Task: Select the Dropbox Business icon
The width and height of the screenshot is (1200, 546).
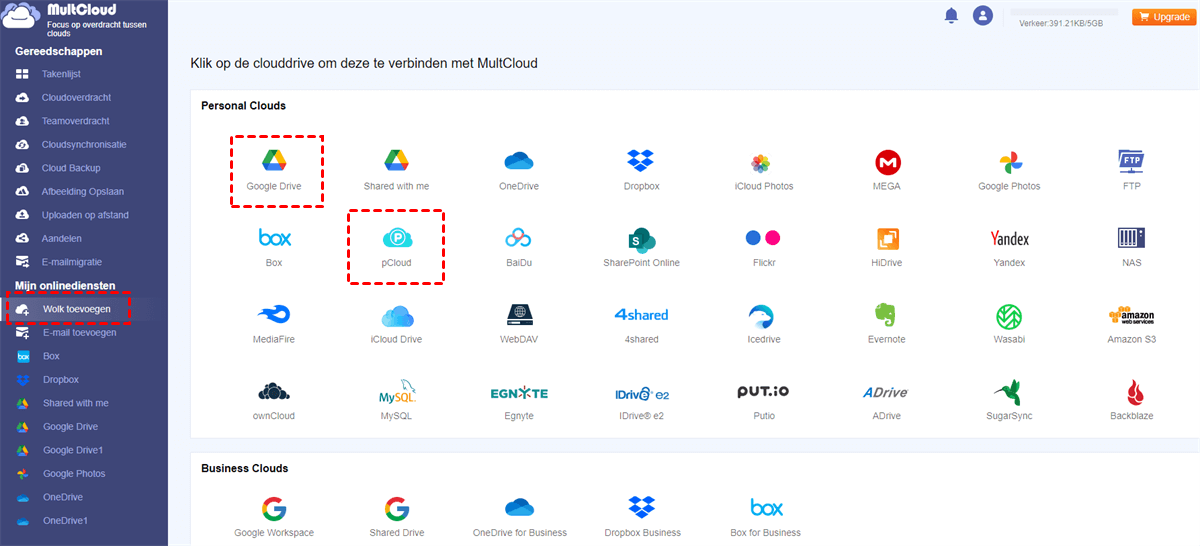Action: pyautogui.click(x=641, y=507)
